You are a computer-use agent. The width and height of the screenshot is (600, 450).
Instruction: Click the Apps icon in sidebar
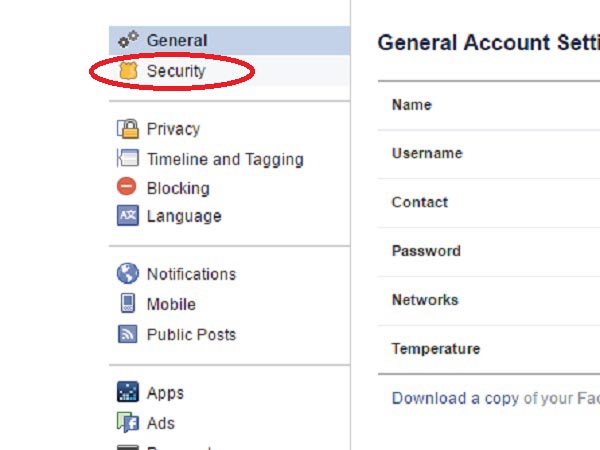click(x=127, y=393)
